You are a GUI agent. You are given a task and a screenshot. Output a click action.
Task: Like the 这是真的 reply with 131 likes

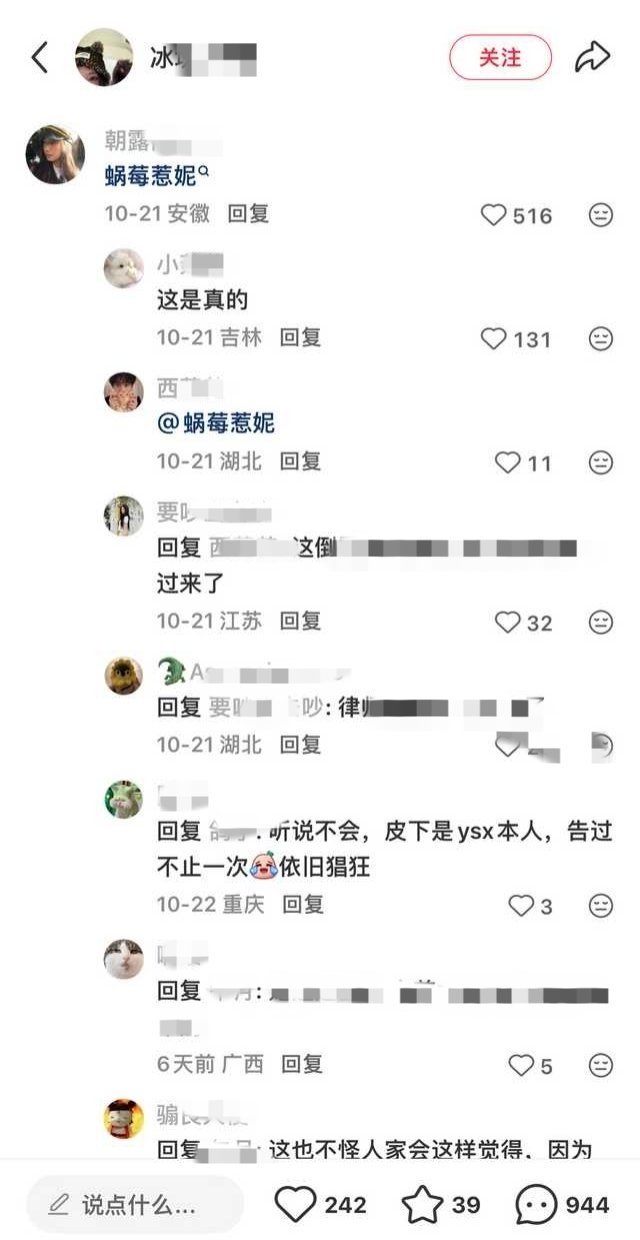click(x=493, y=339)
